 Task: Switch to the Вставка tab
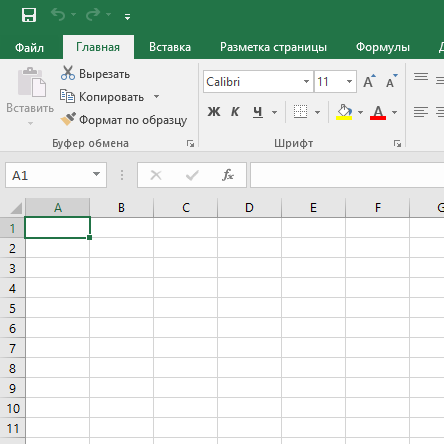click(x=170, y=47)
